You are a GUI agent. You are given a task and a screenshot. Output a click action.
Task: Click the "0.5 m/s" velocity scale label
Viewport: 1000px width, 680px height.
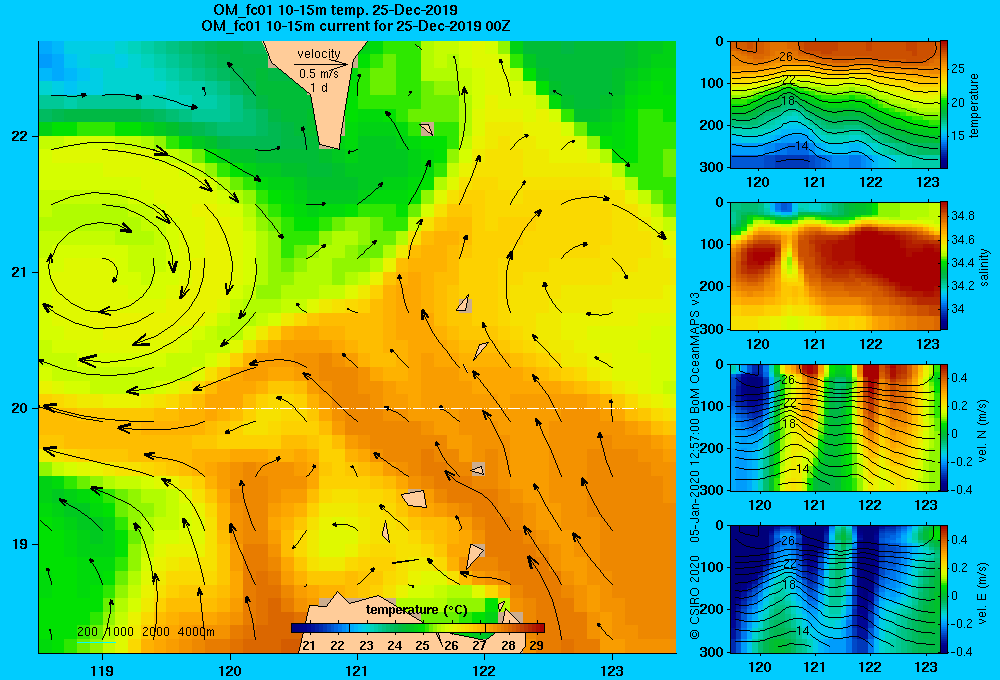[x=319, y=74]
